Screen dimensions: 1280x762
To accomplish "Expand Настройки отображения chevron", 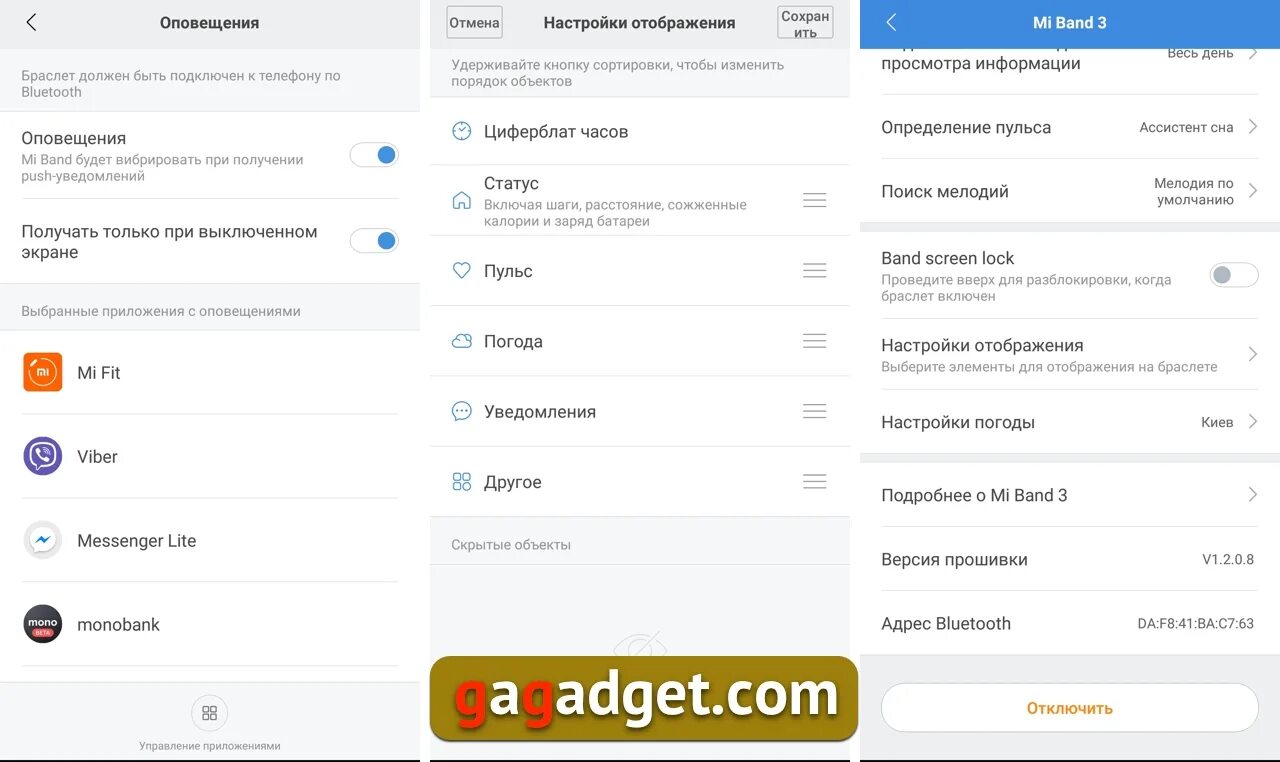I will pos(1252,354).
